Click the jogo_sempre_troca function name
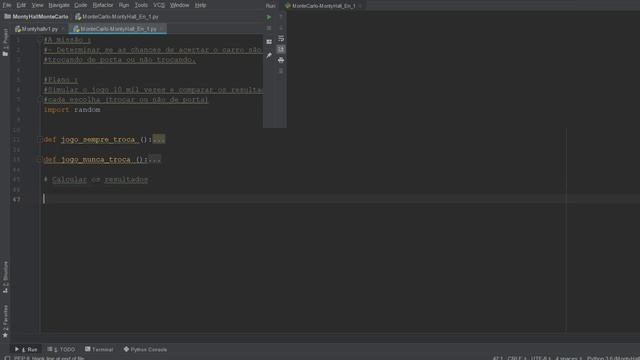640x360 pixels. click(98, 140)
